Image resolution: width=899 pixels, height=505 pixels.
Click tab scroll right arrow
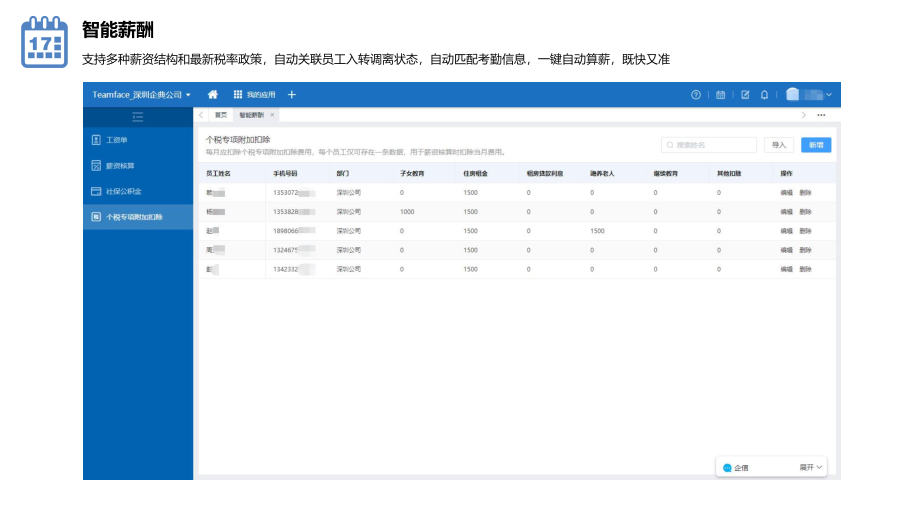coord(803,115)
